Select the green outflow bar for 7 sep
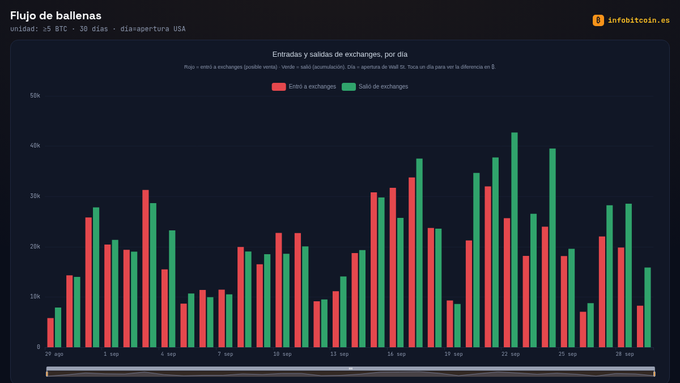Image resolution: width=680 pixels, height=383 pixels. click(229, 321)
